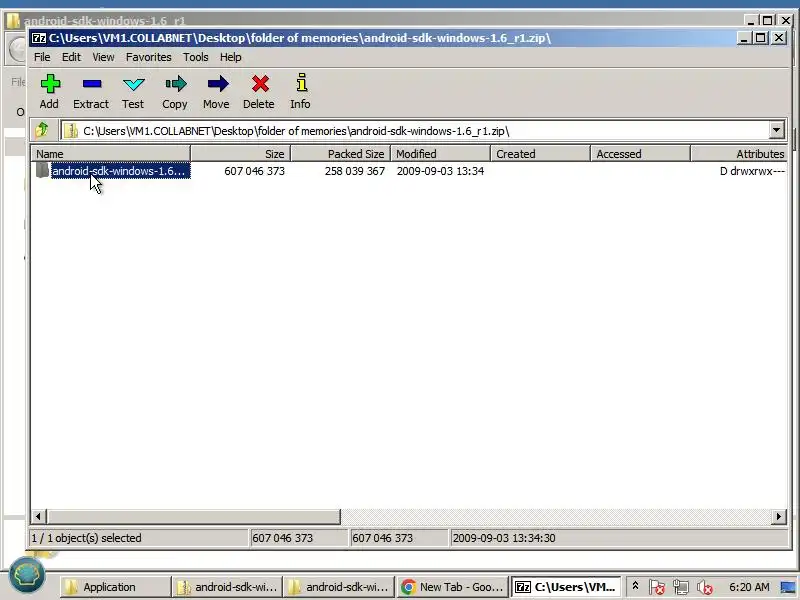Minimize the 7-Zip window
The width and height of the screenshot is (800, 600).
point(745,38)
